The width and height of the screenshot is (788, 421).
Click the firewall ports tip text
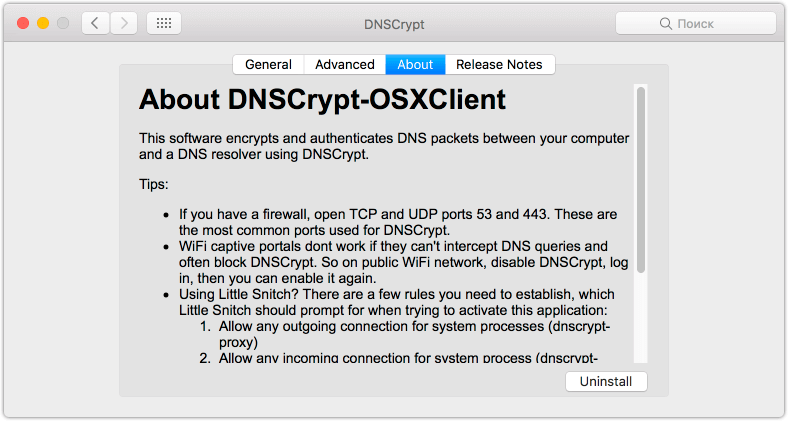tap(398, 222)
